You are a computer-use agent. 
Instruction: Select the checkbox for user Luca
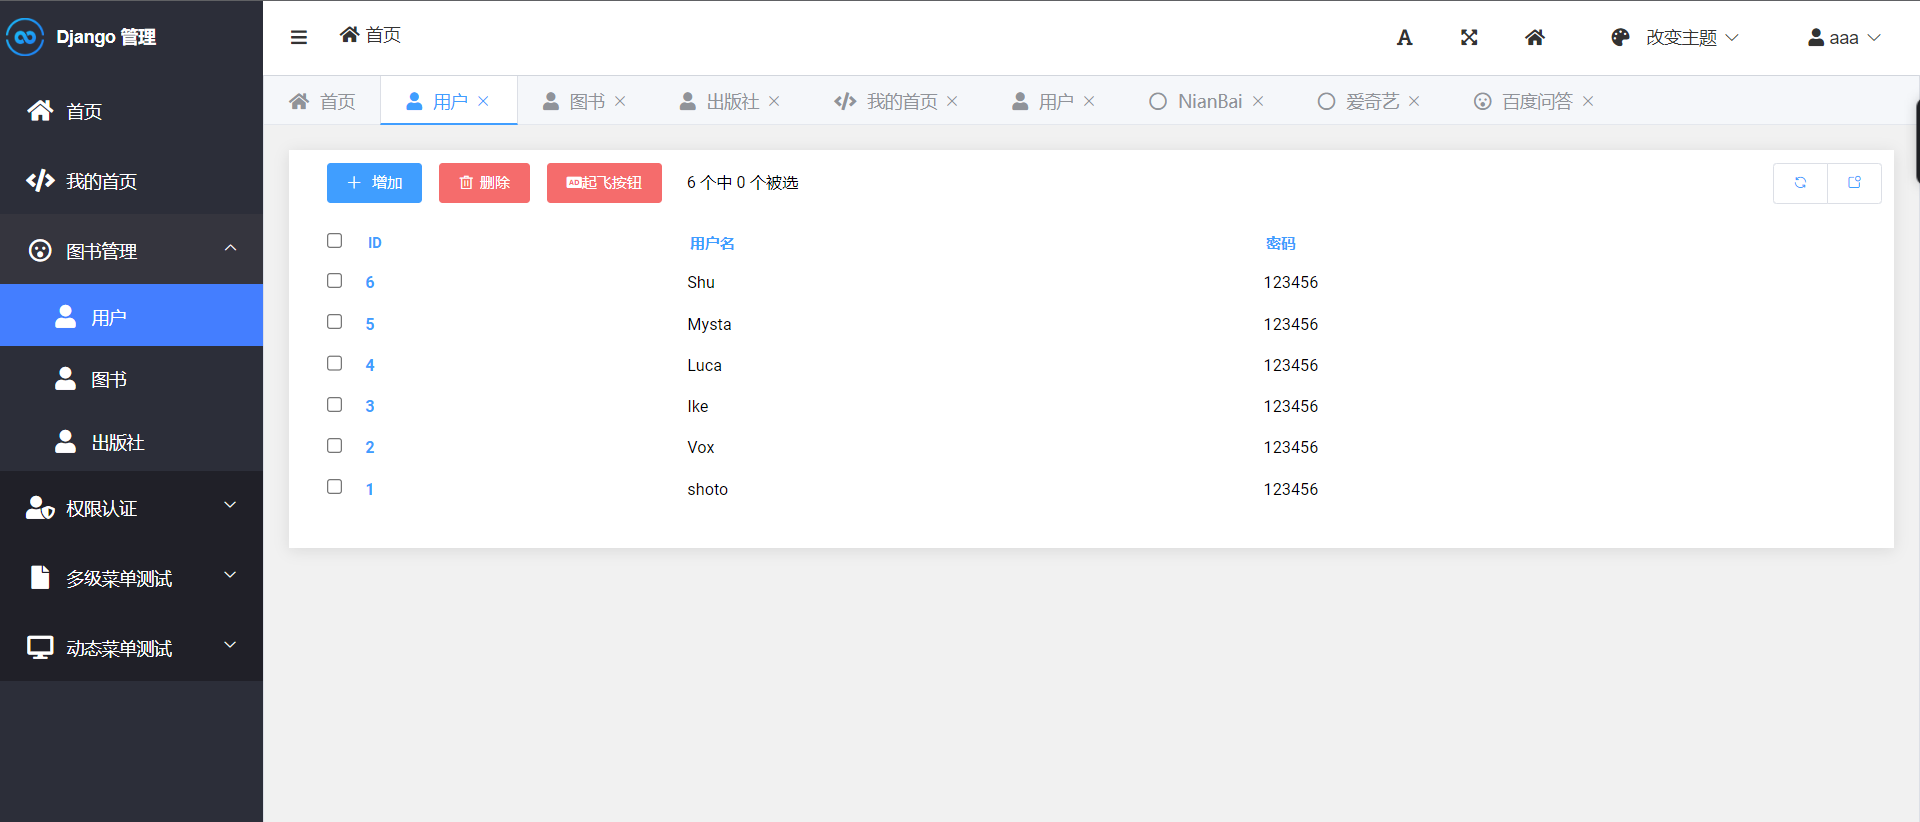point(335,364)
